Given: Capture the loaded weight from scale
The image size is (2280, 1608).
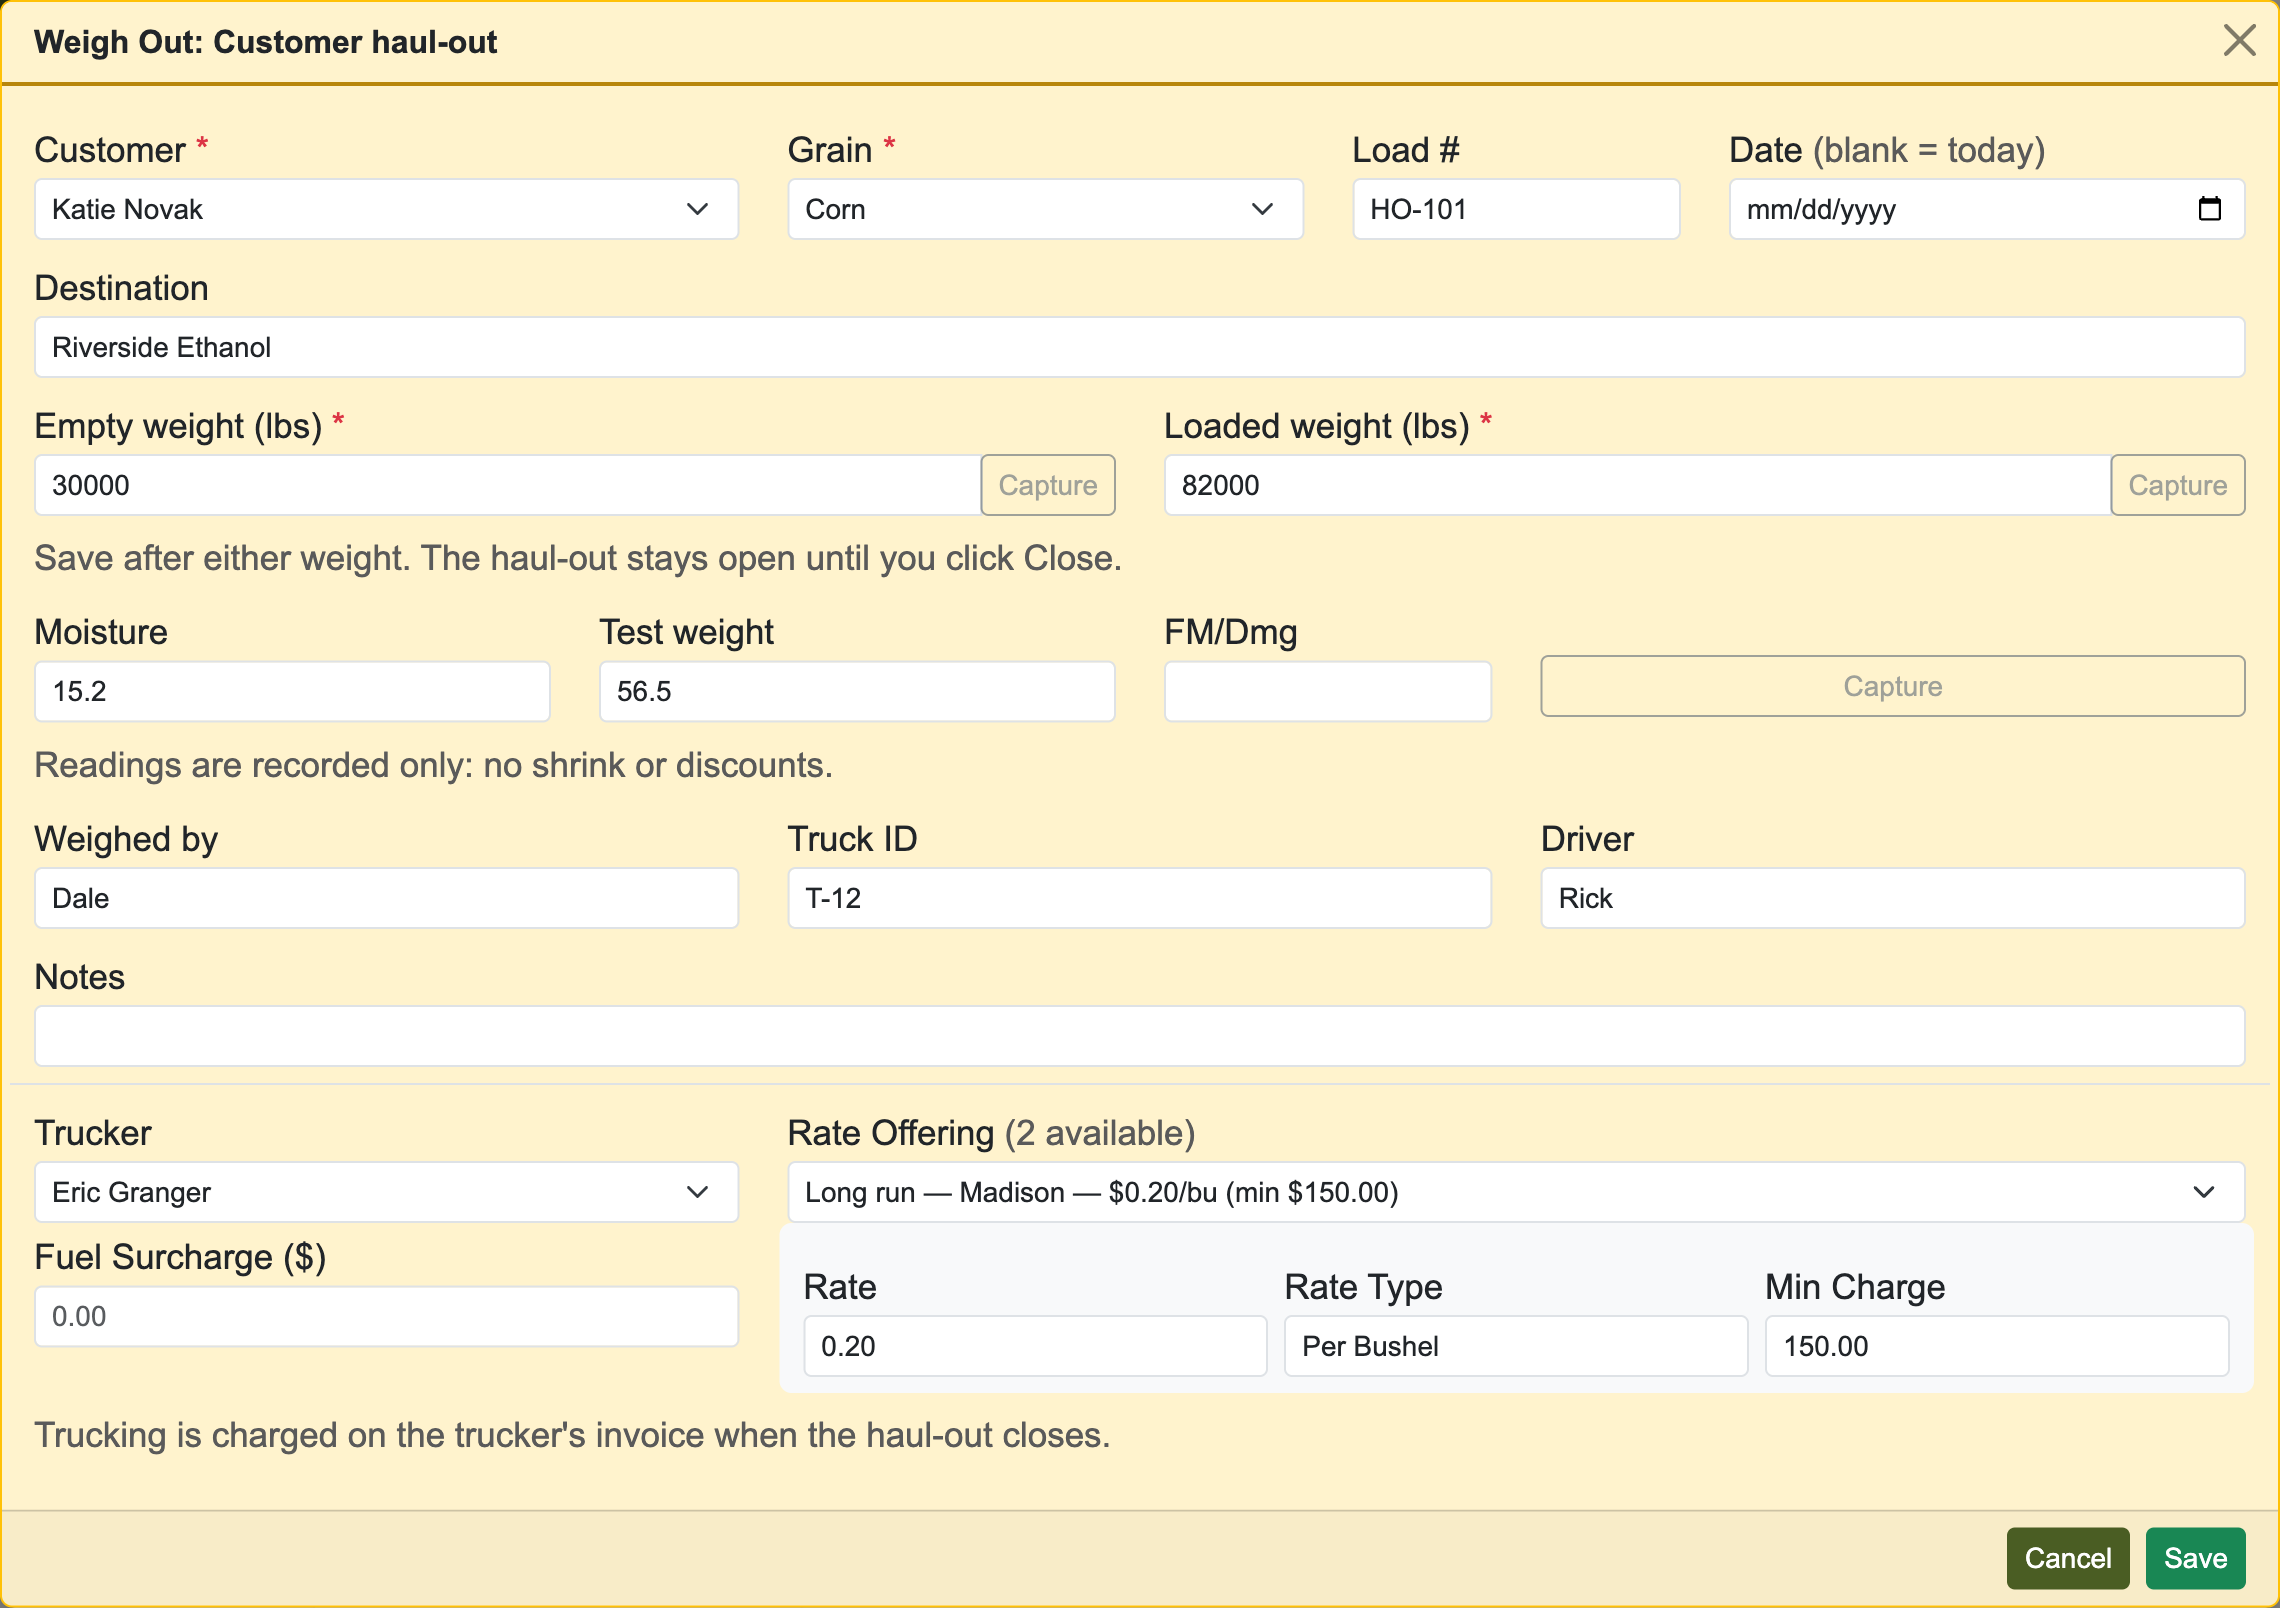Looking at the screenshot, I should (2177, 485).
